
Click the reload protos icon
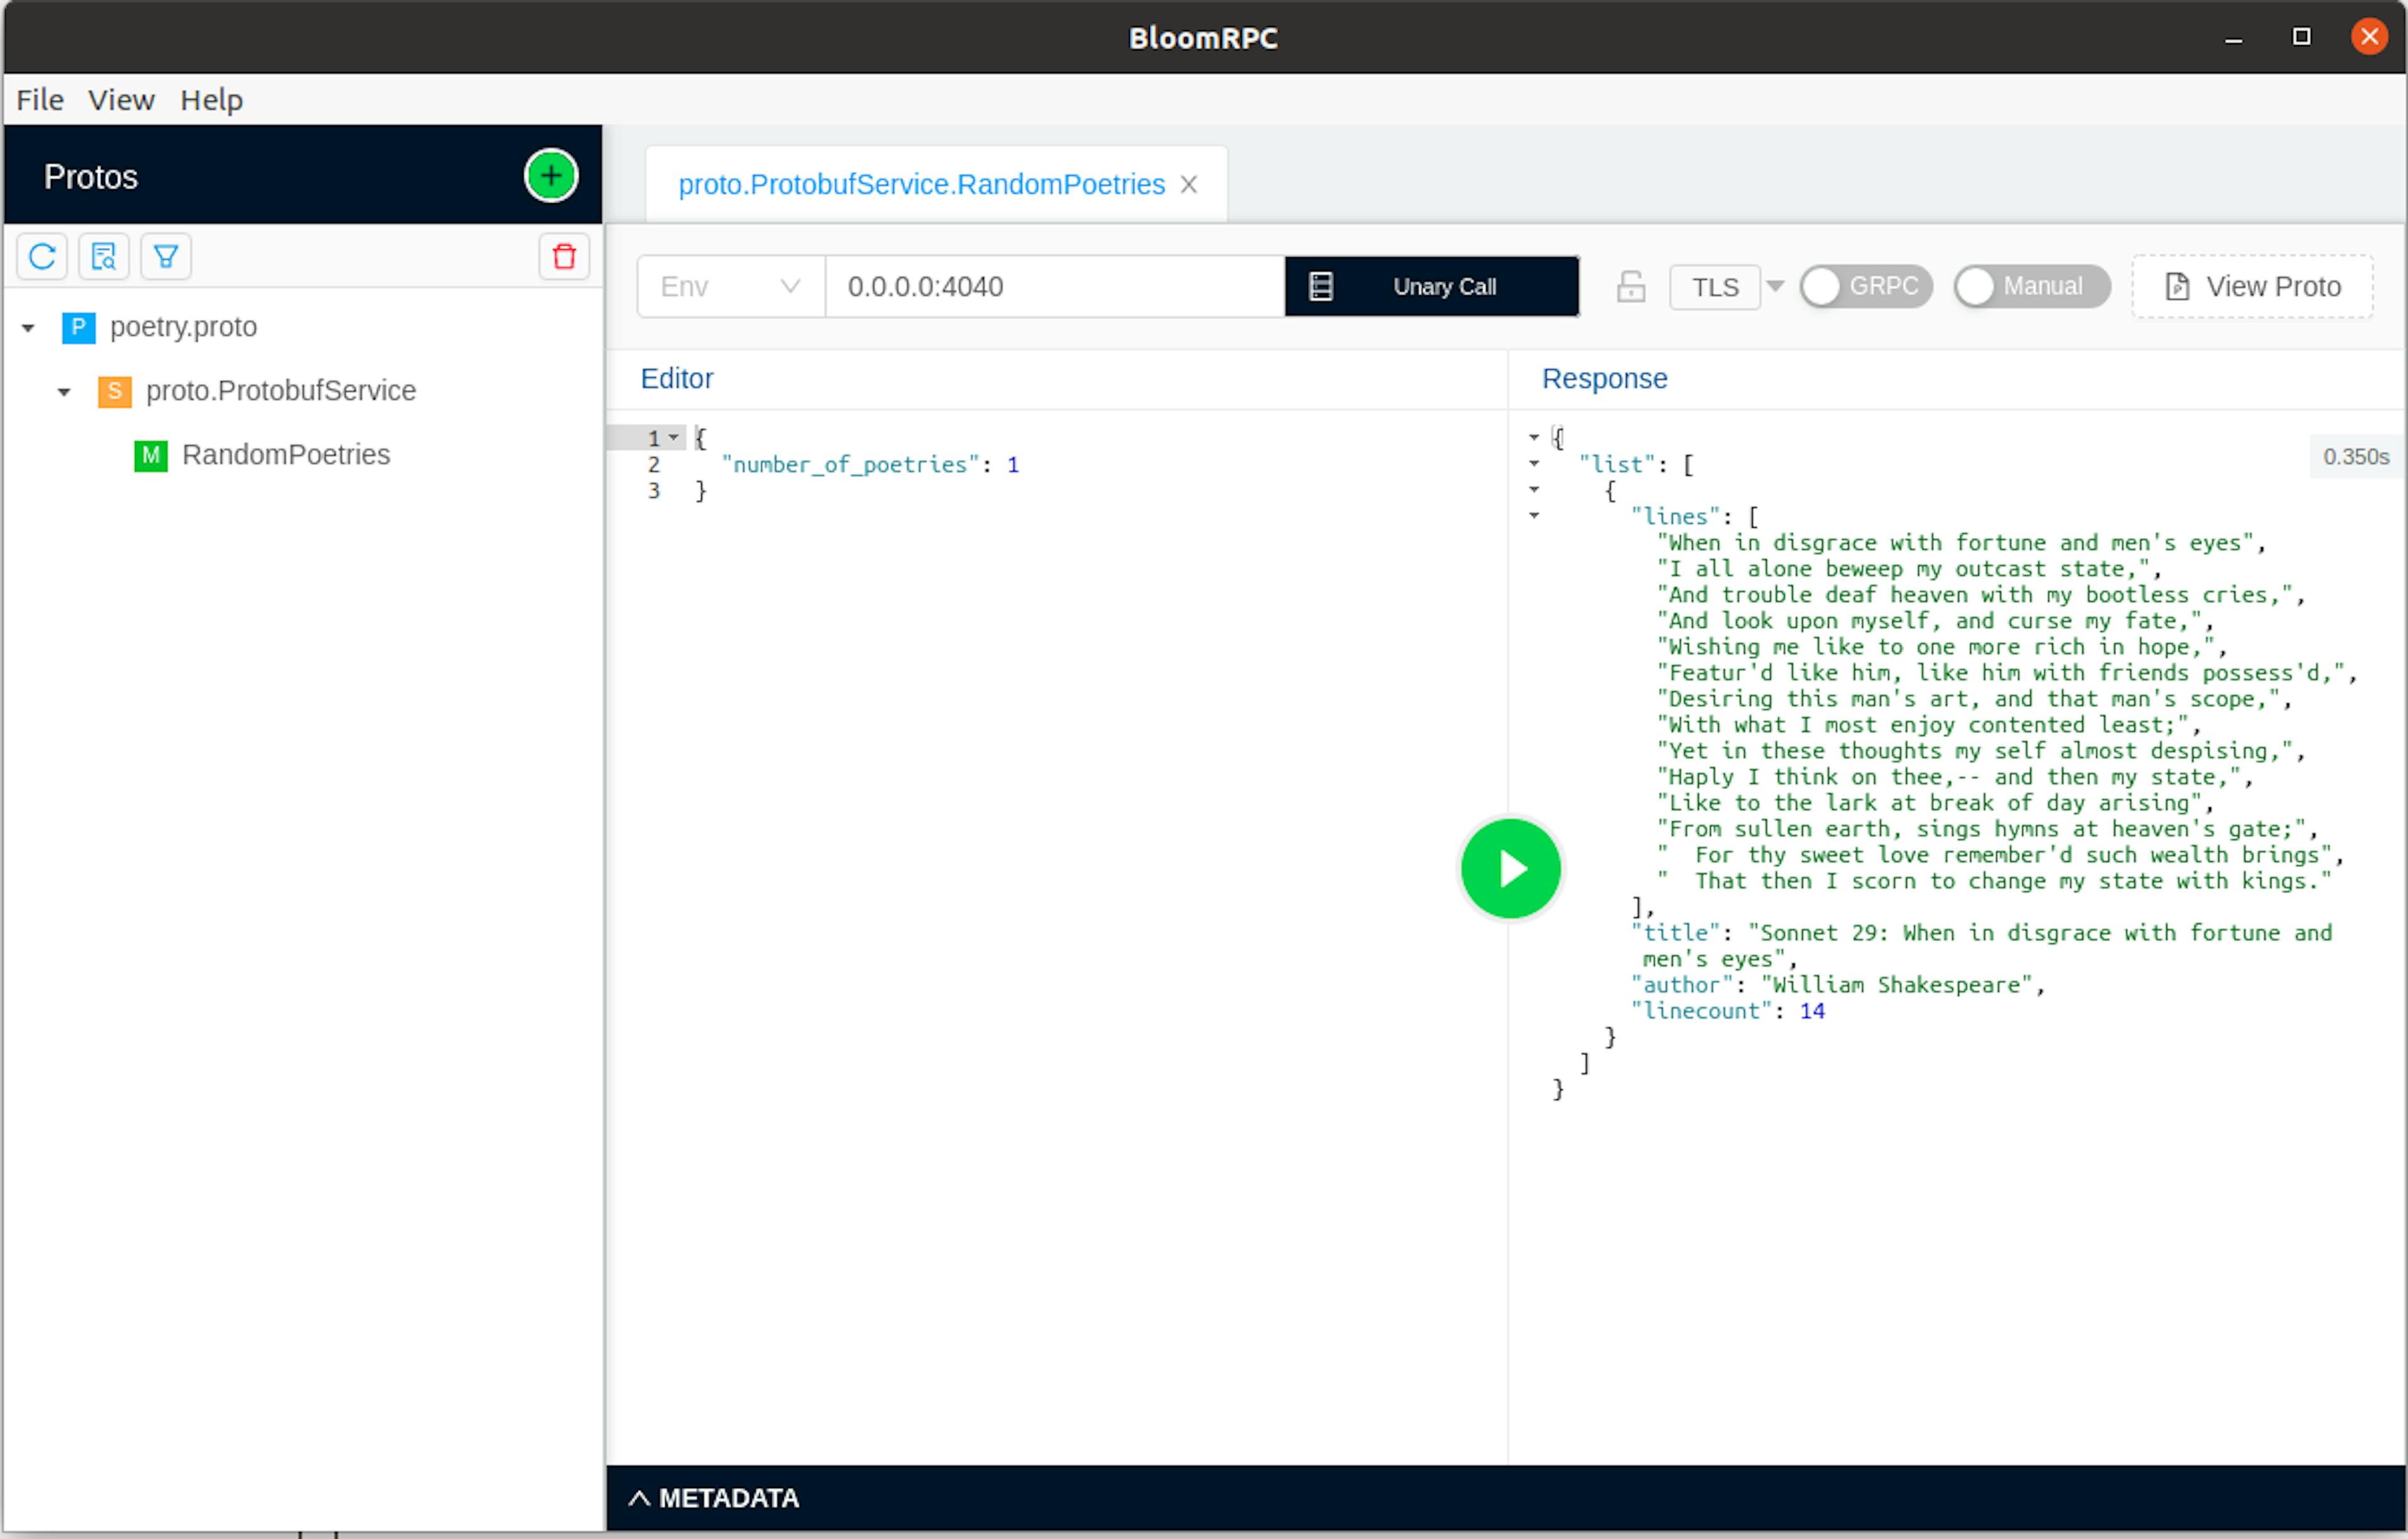[42, 257]
